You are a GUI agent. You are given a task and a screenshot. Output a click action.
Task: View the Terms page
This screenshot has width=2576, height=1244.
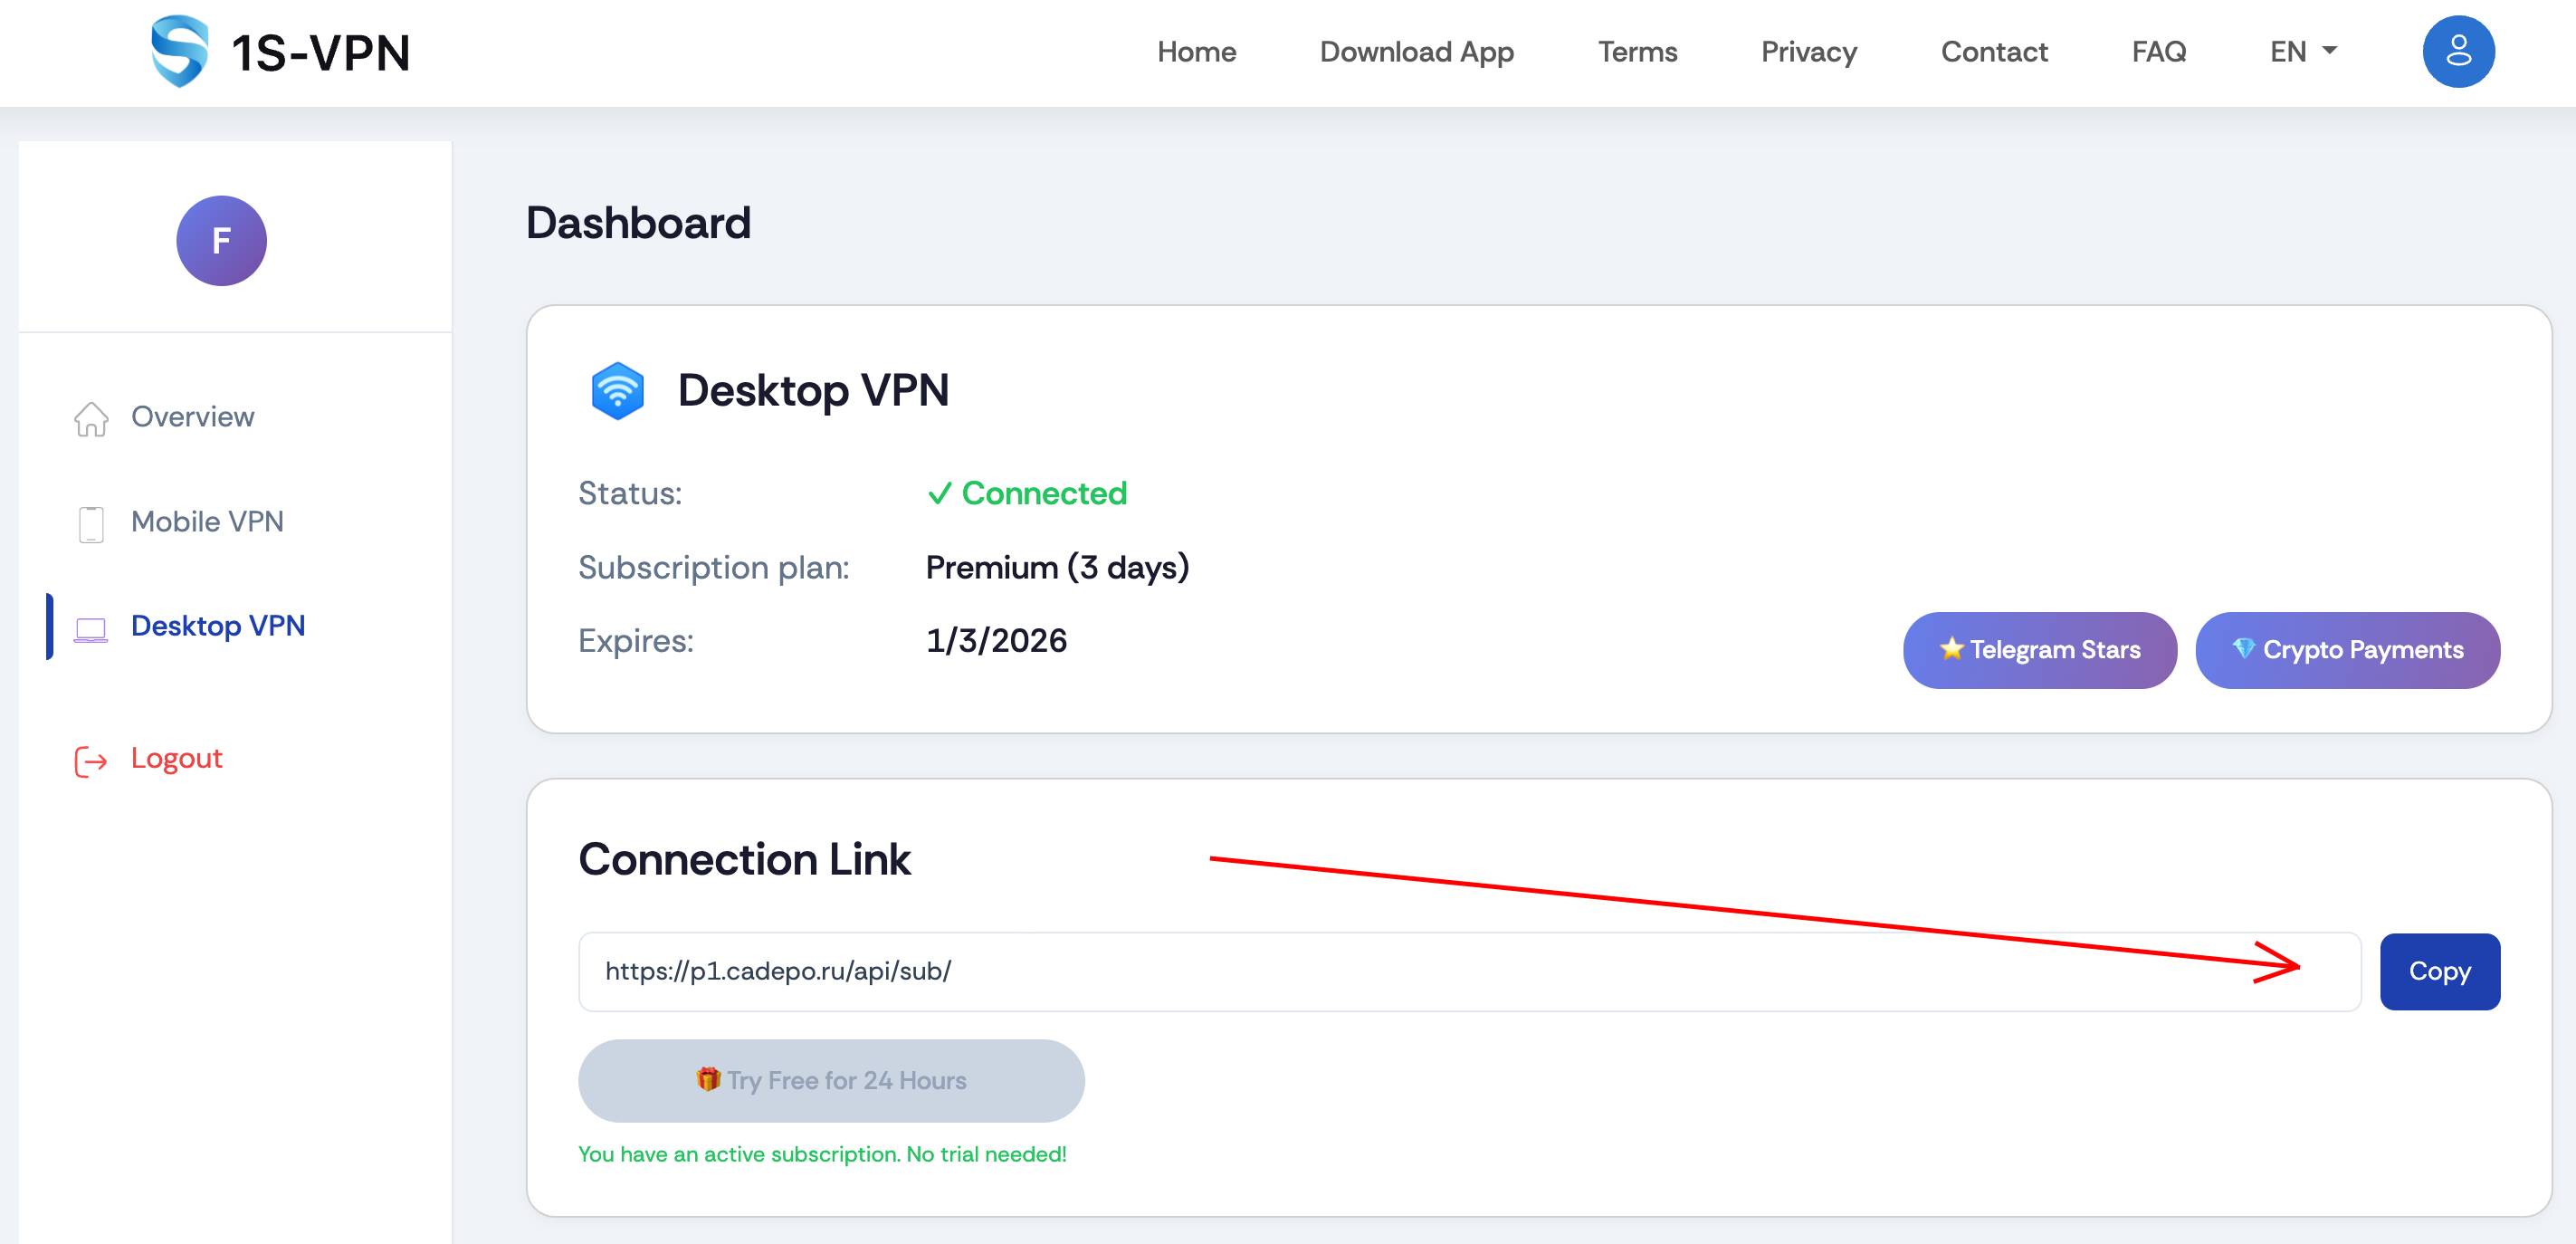click(x=1638, y=51)
